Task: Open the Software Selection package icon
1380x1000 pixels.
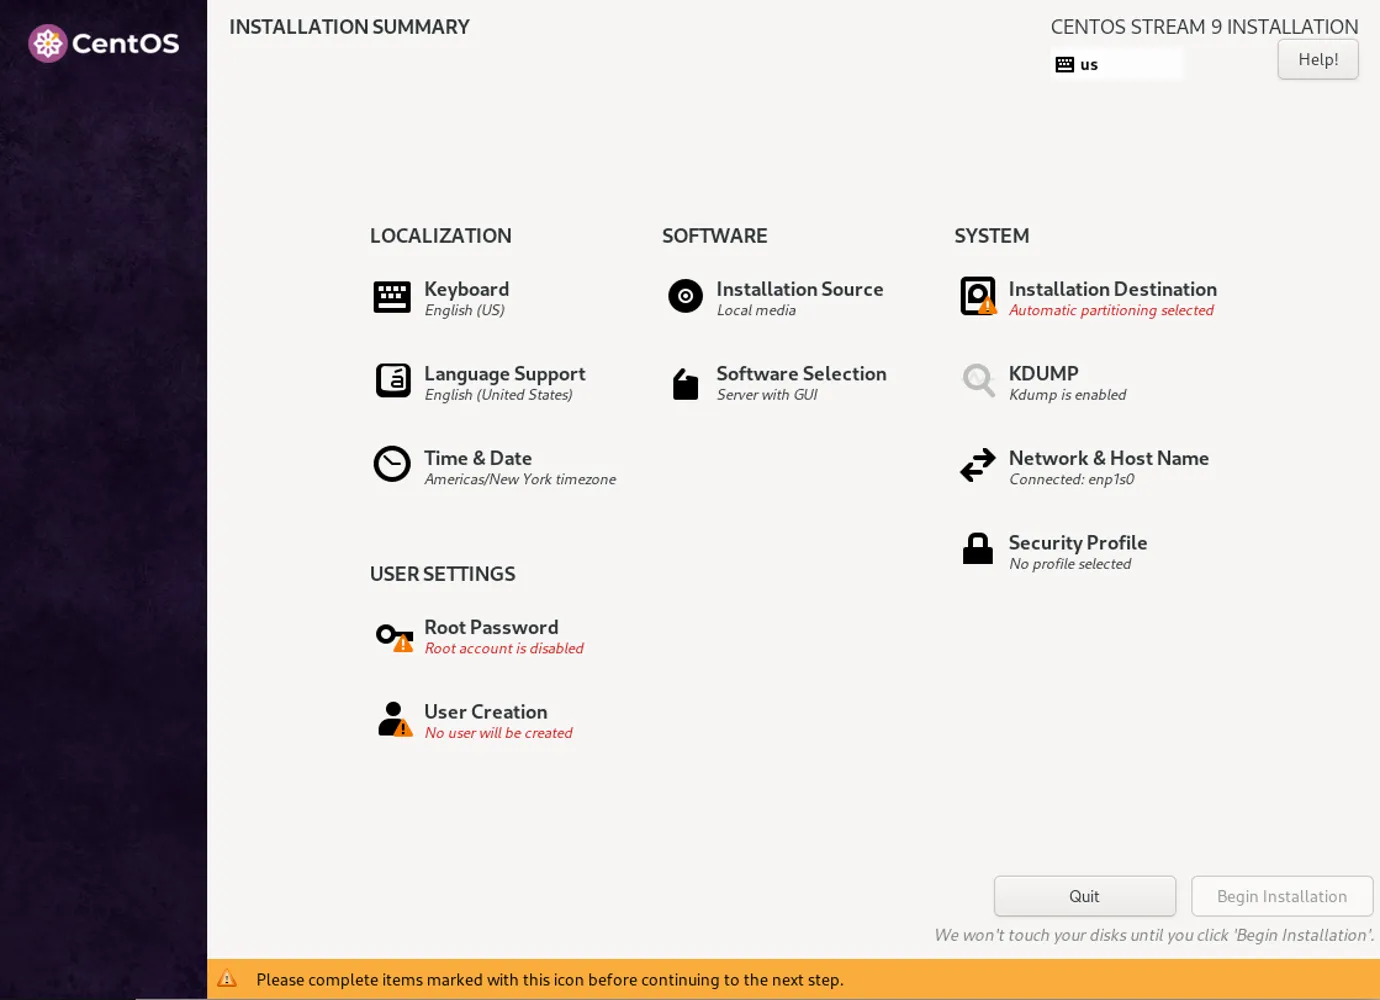Action: (x=685, y=384)
